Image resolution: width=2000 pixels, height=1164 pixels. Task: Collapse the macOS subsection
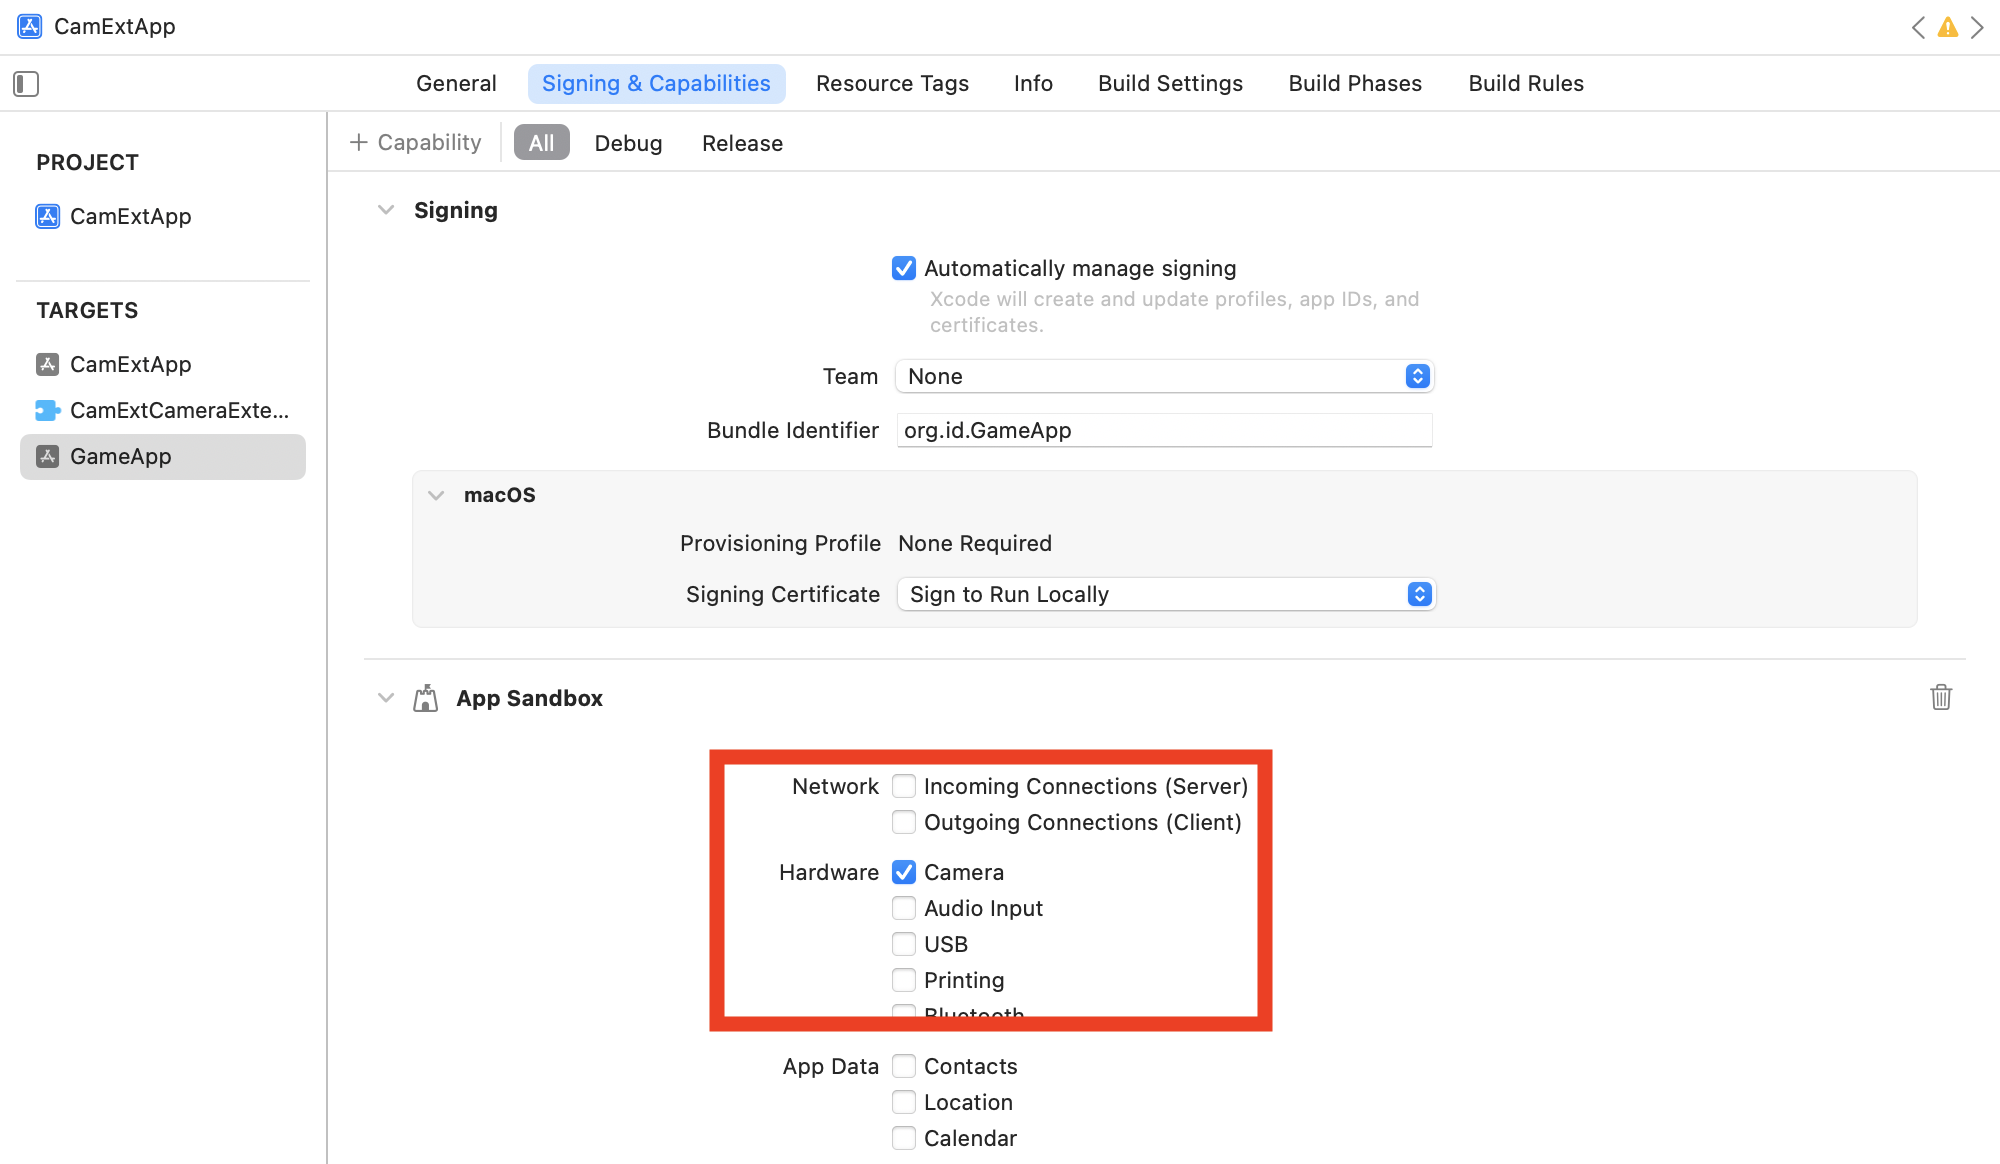436,495
